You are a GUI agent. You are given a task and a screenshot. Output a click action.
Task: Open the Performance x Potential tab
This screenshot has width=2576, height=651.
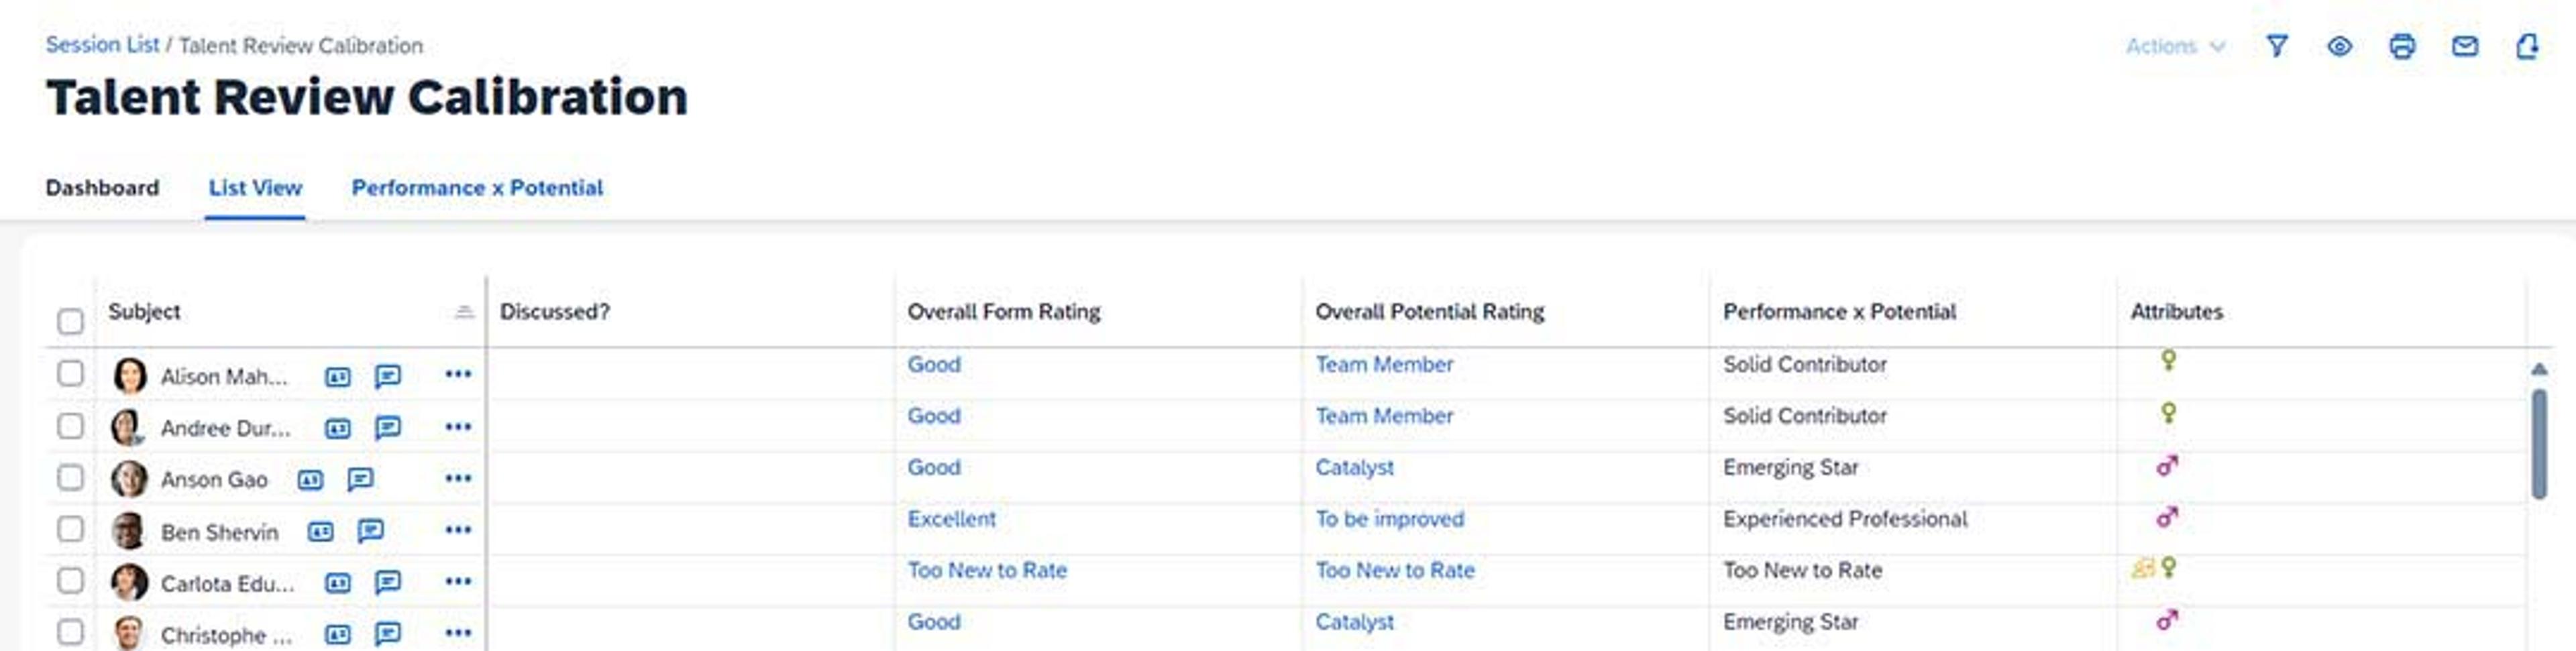click(x=477, y=188)
